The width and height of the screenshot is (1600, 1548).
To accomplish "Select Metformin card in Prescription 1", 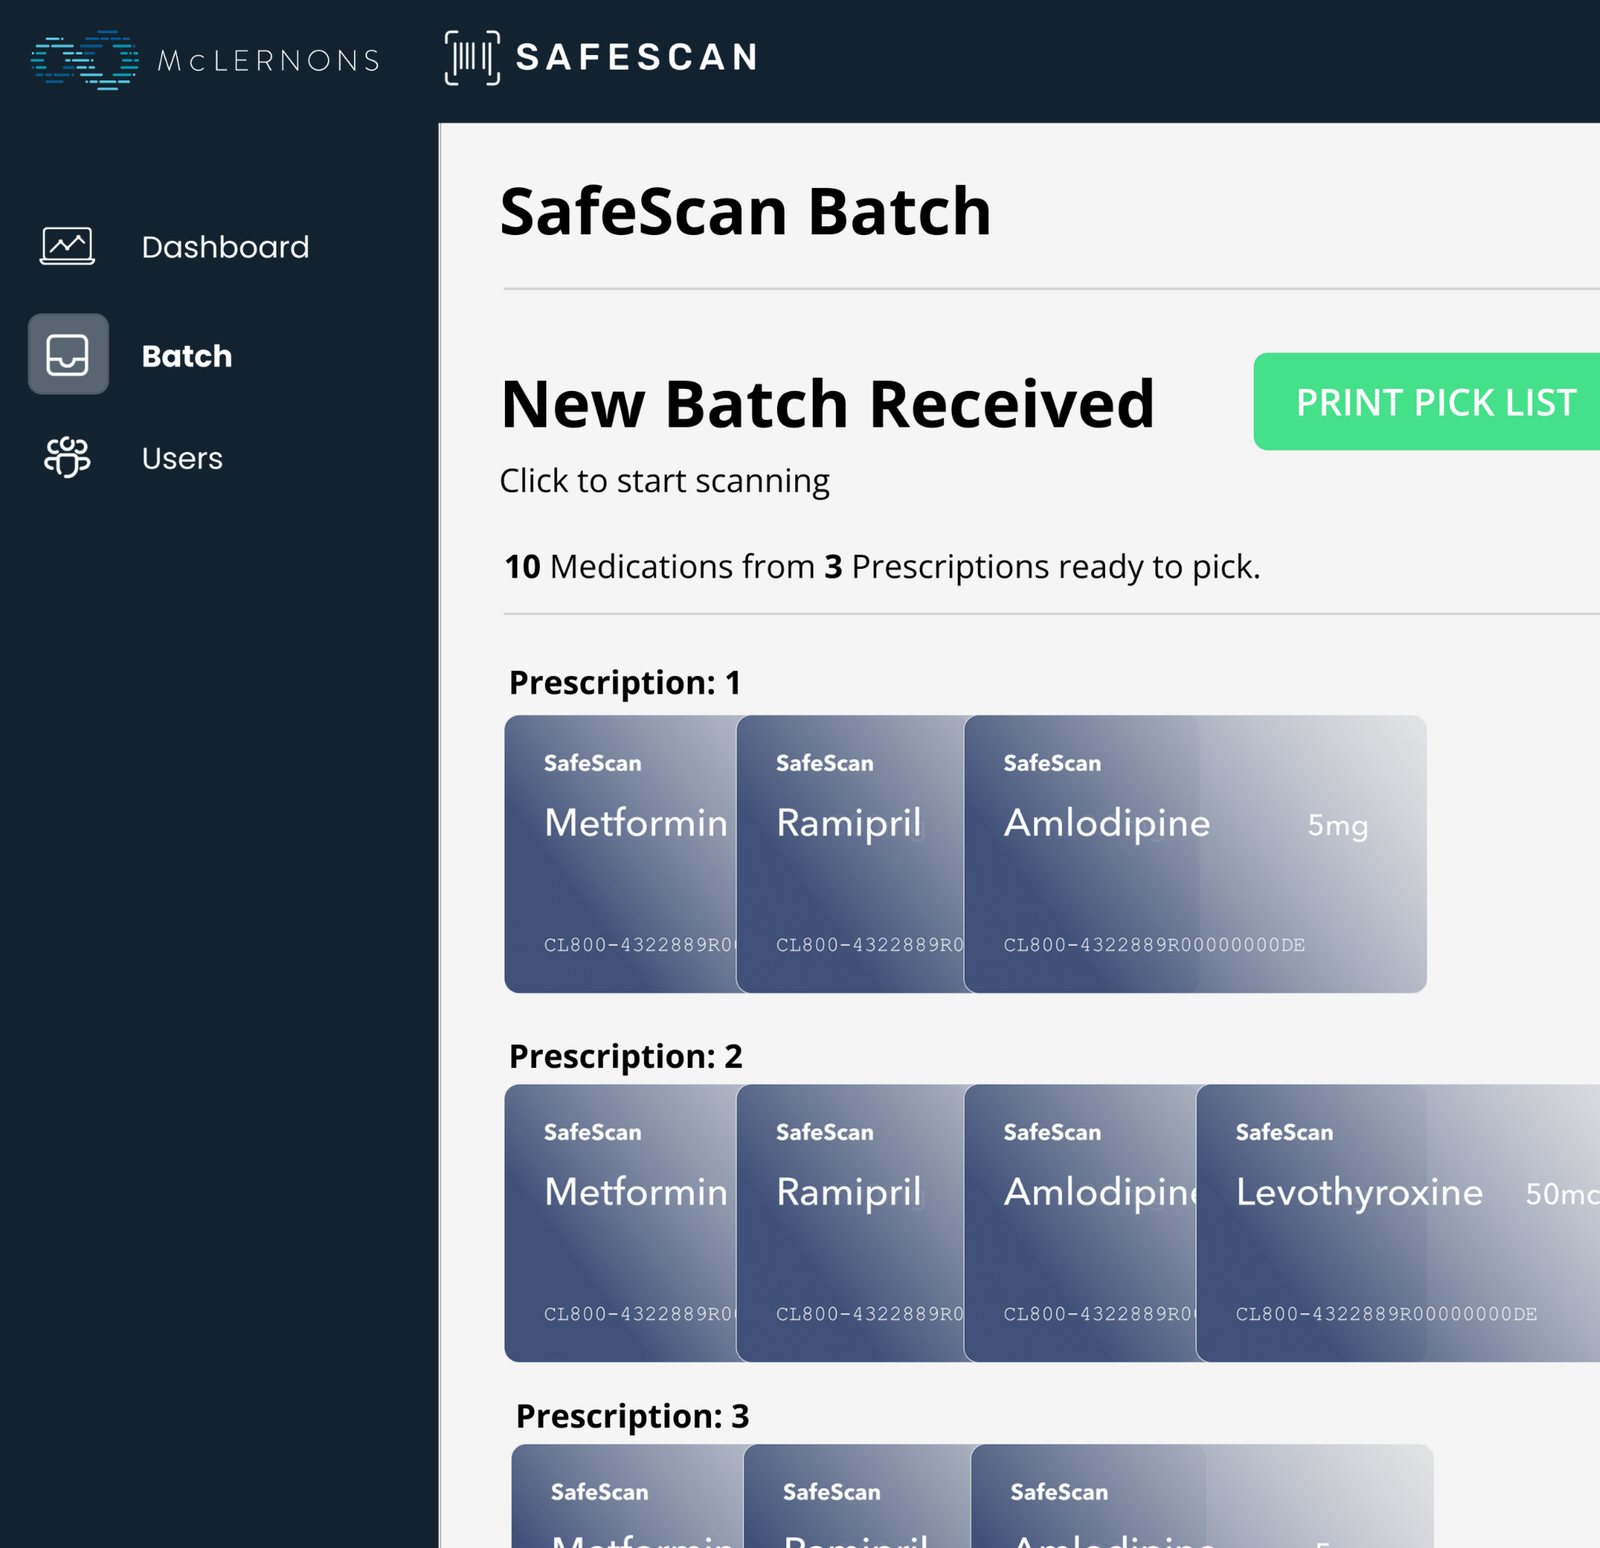I will [620, 853].
